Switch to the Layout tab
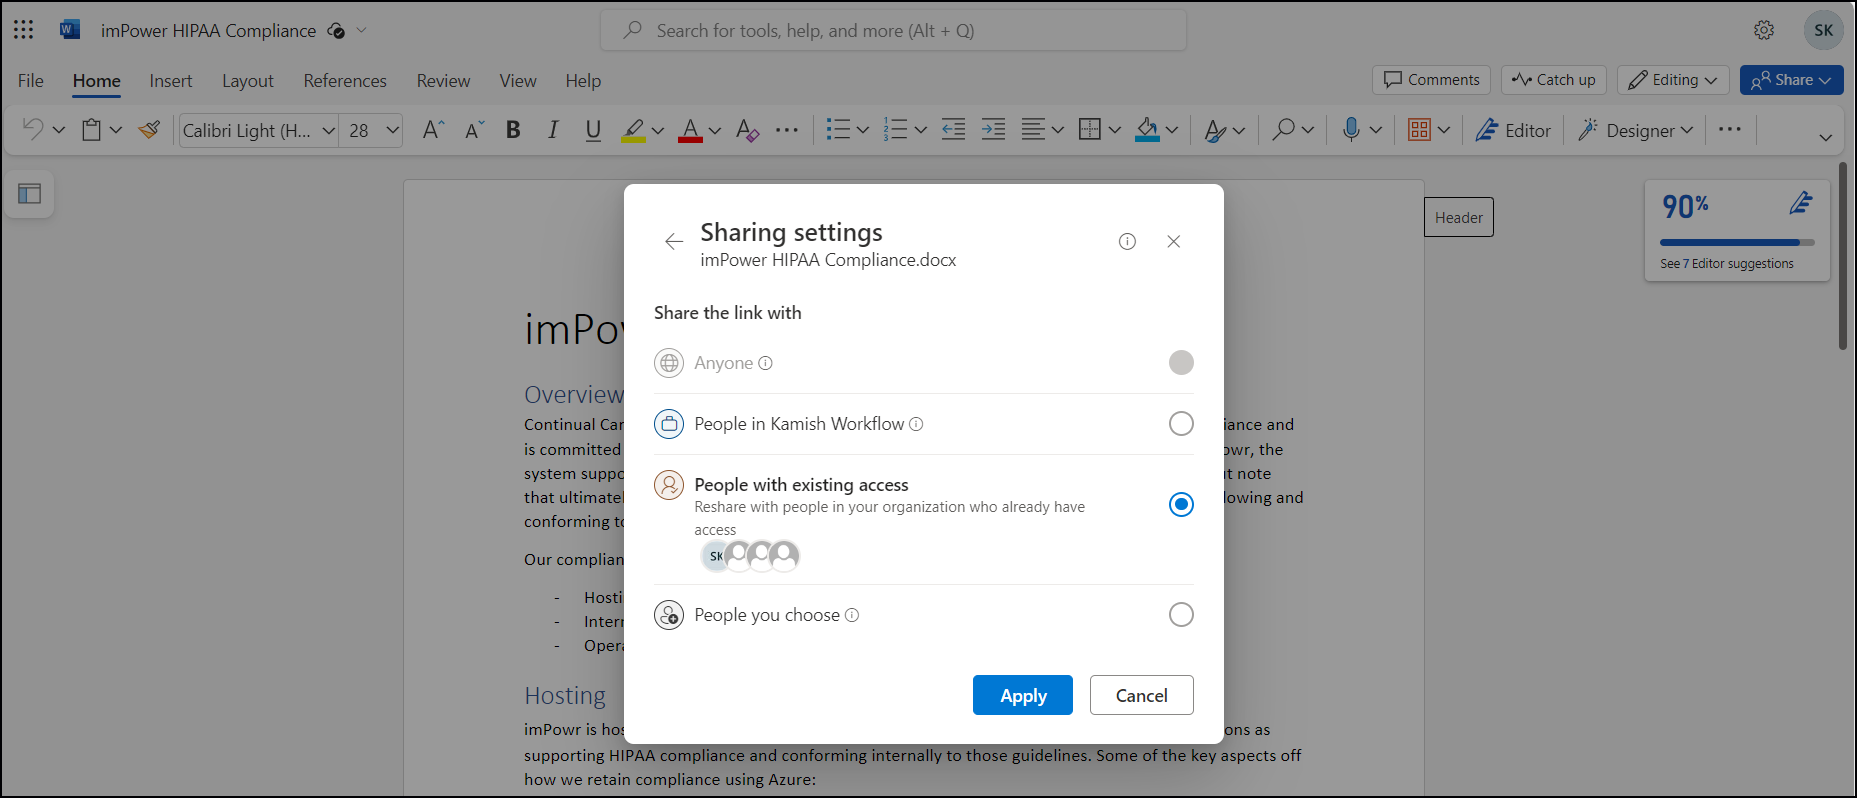The height and width of the screenshot is (798, 1857). [x=248, y=81]
